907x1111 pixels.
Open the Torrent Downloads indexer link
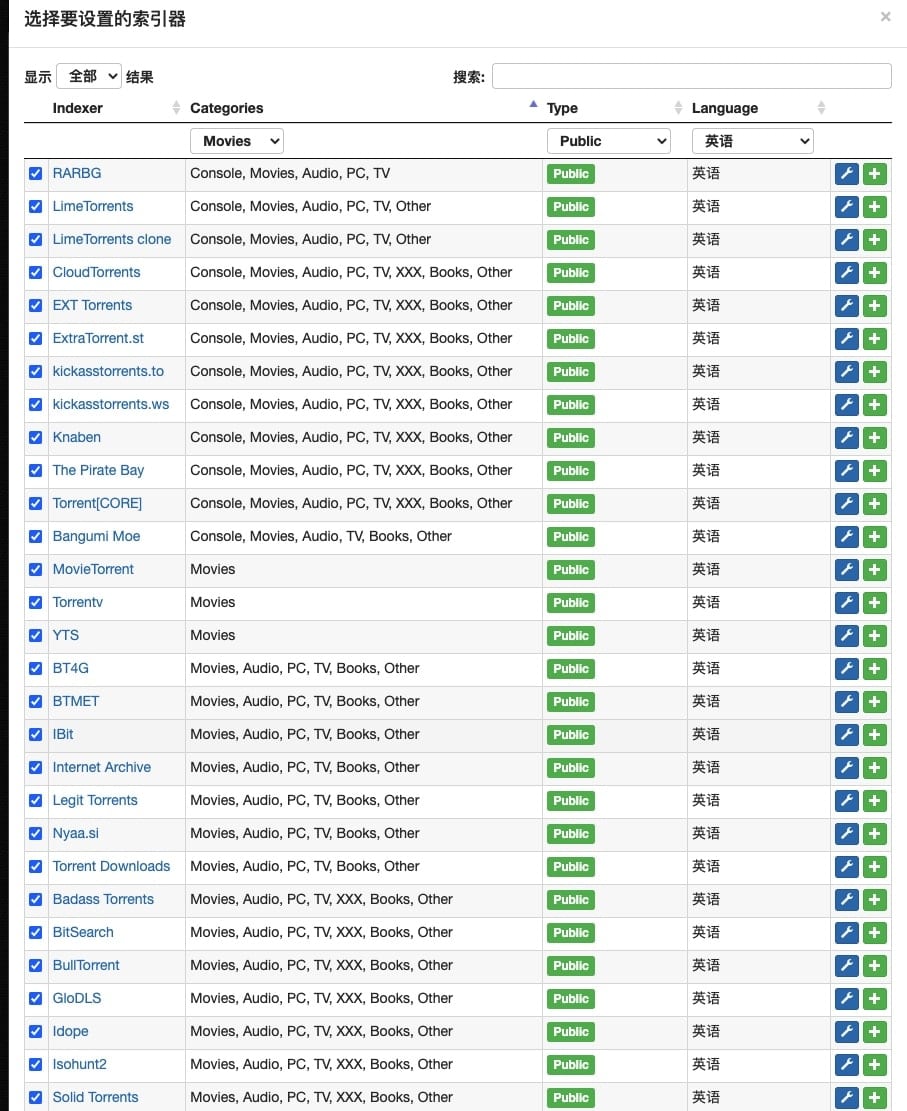coord(111,866)
